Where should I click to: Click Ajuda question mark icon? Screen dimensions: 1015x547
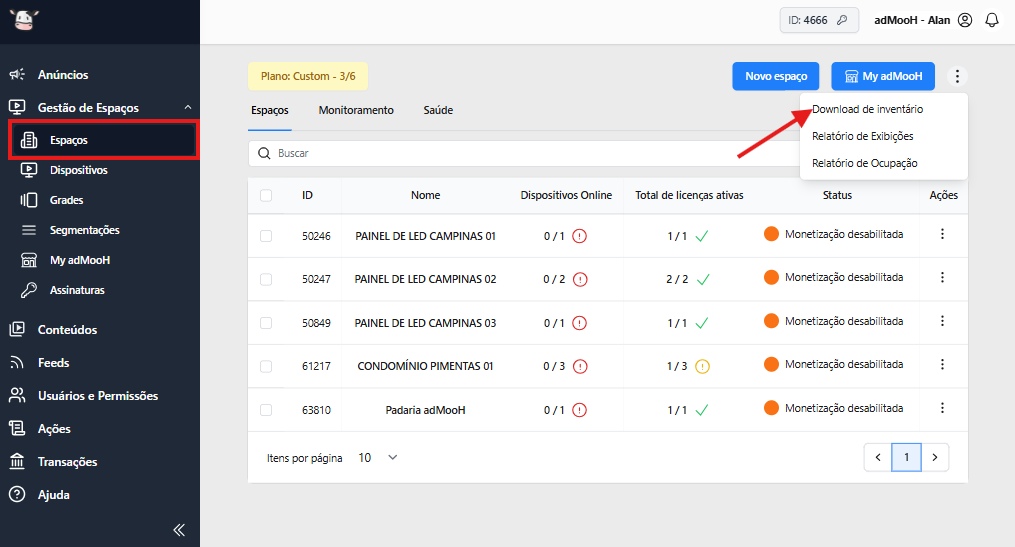tap(17, 495)
